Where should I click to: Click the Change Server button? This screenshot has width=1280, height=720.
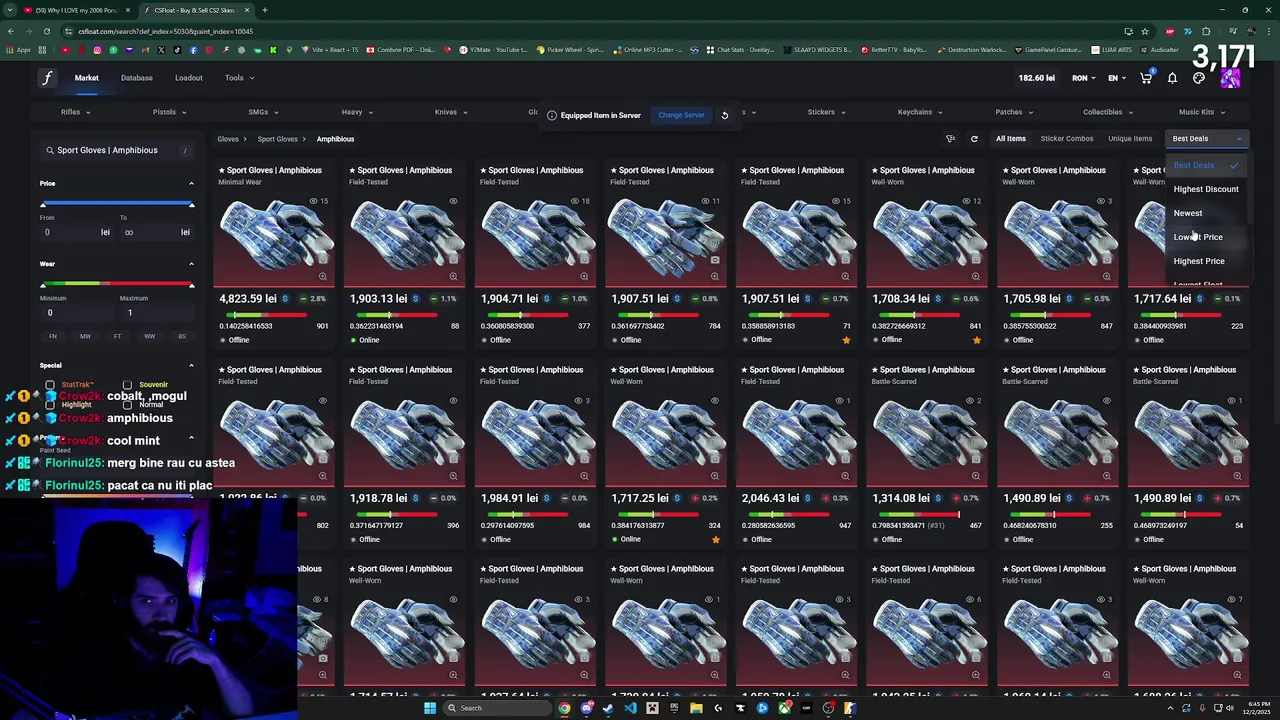coord(681,115)
